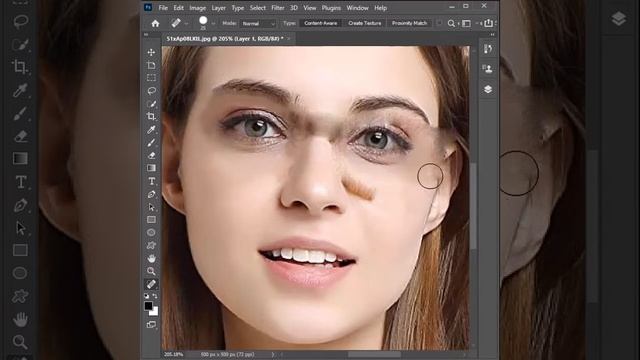Close the open .jpg document tab
Screen dimensions: 640x360
(x=289, y=39)
